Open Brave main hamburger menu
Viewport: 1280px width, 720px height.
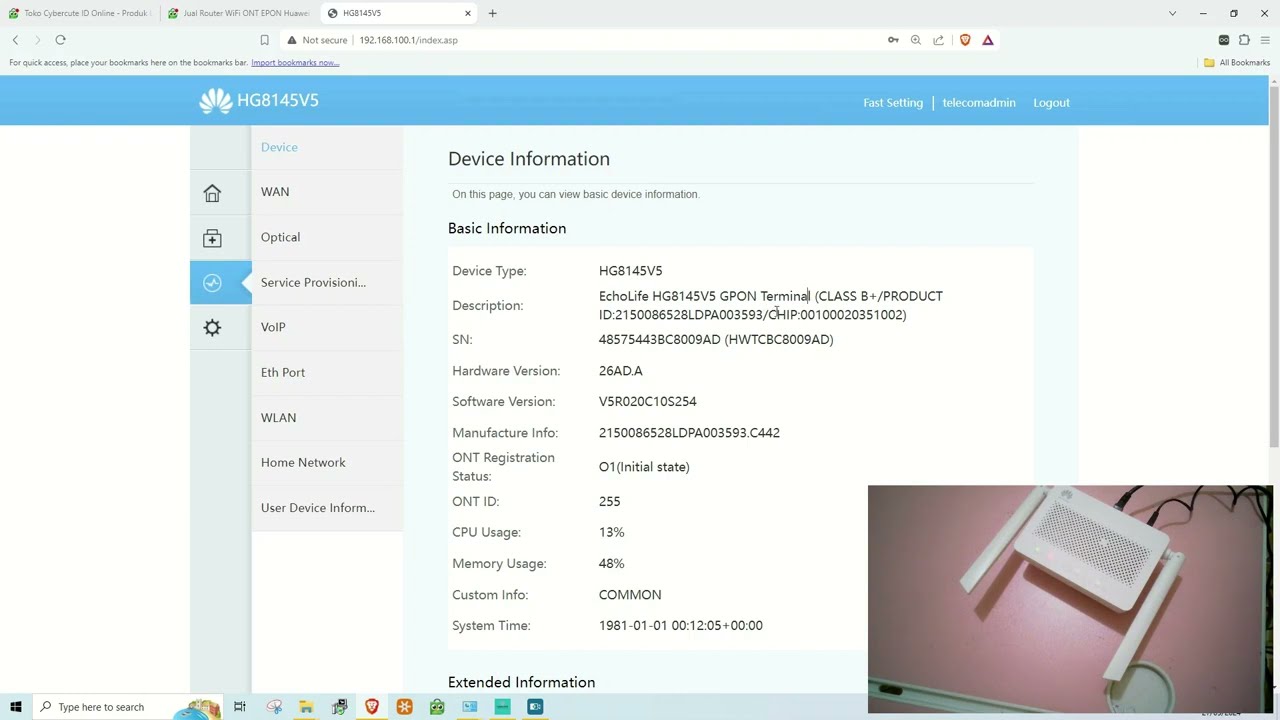[x=1265, y=40]
